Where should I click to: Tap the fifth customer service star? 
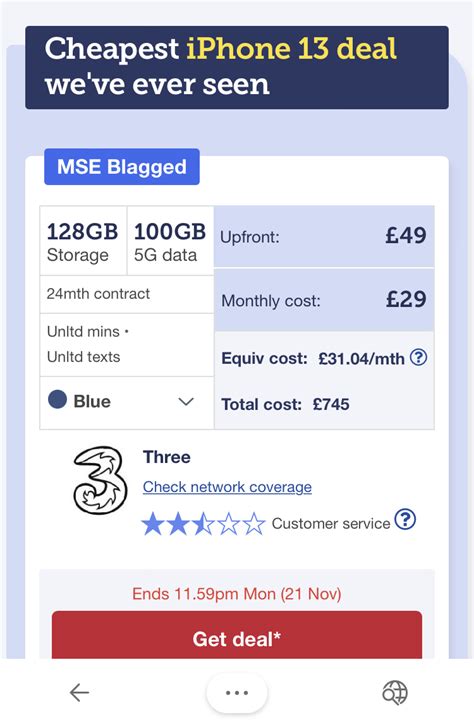pos(254,523)
